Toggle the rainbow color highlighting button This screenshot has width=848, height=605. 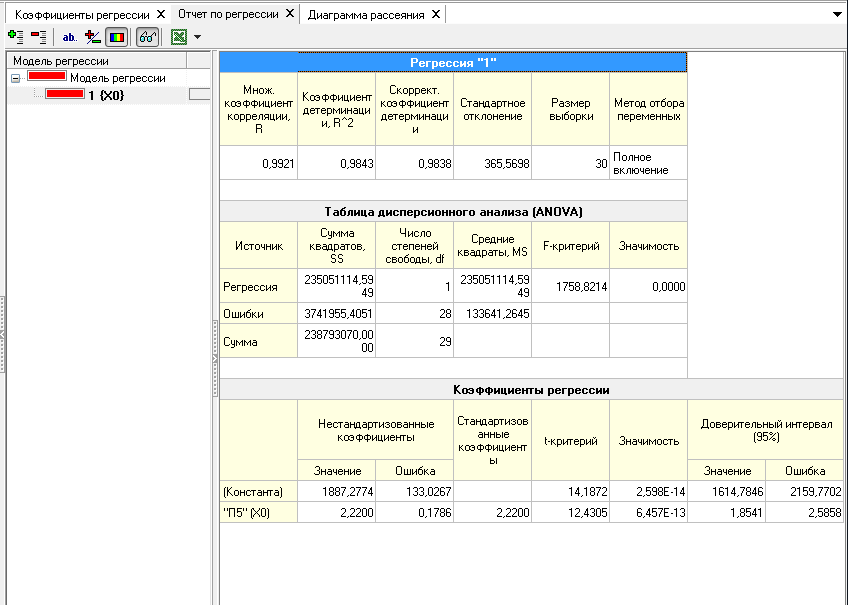point(117,37)
